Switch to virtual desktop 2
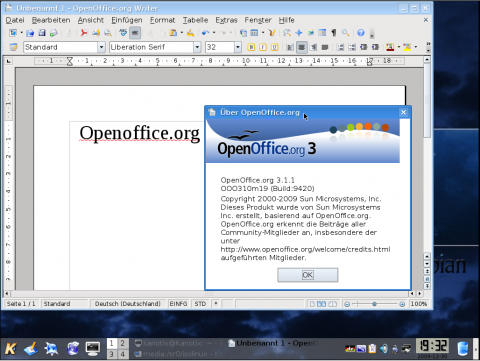This screenshot has height=361, width=480. point(123,343)
